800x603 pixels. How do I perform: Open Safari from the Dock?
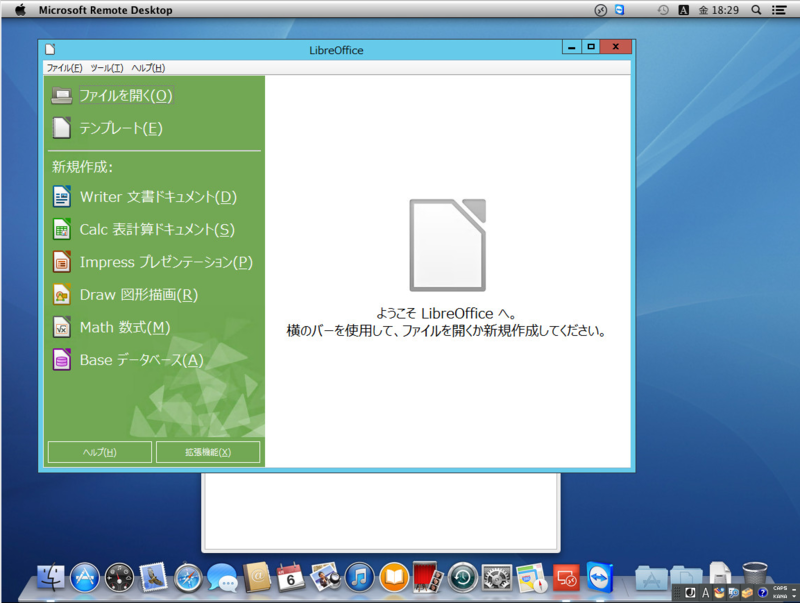[x=188, y=577]
